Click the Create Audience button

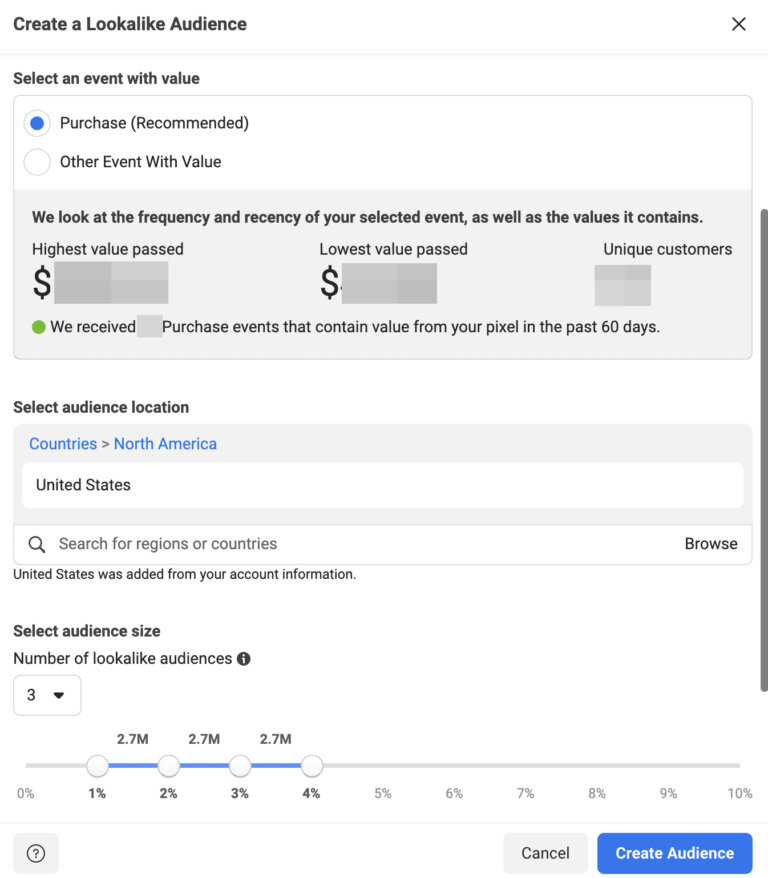click(x=674, y=853)
